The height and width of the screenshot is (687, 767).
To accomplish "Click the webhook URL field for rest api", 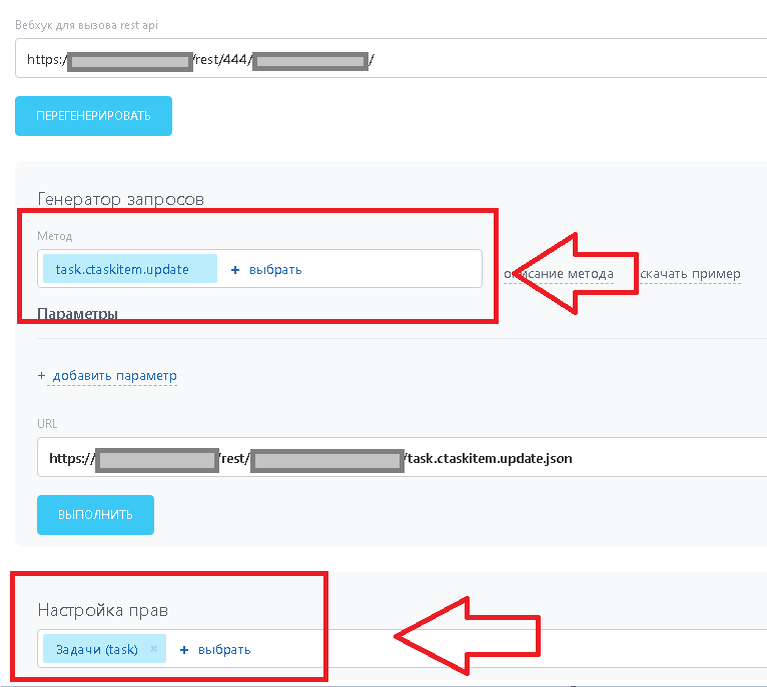I will tap(391, 58).
